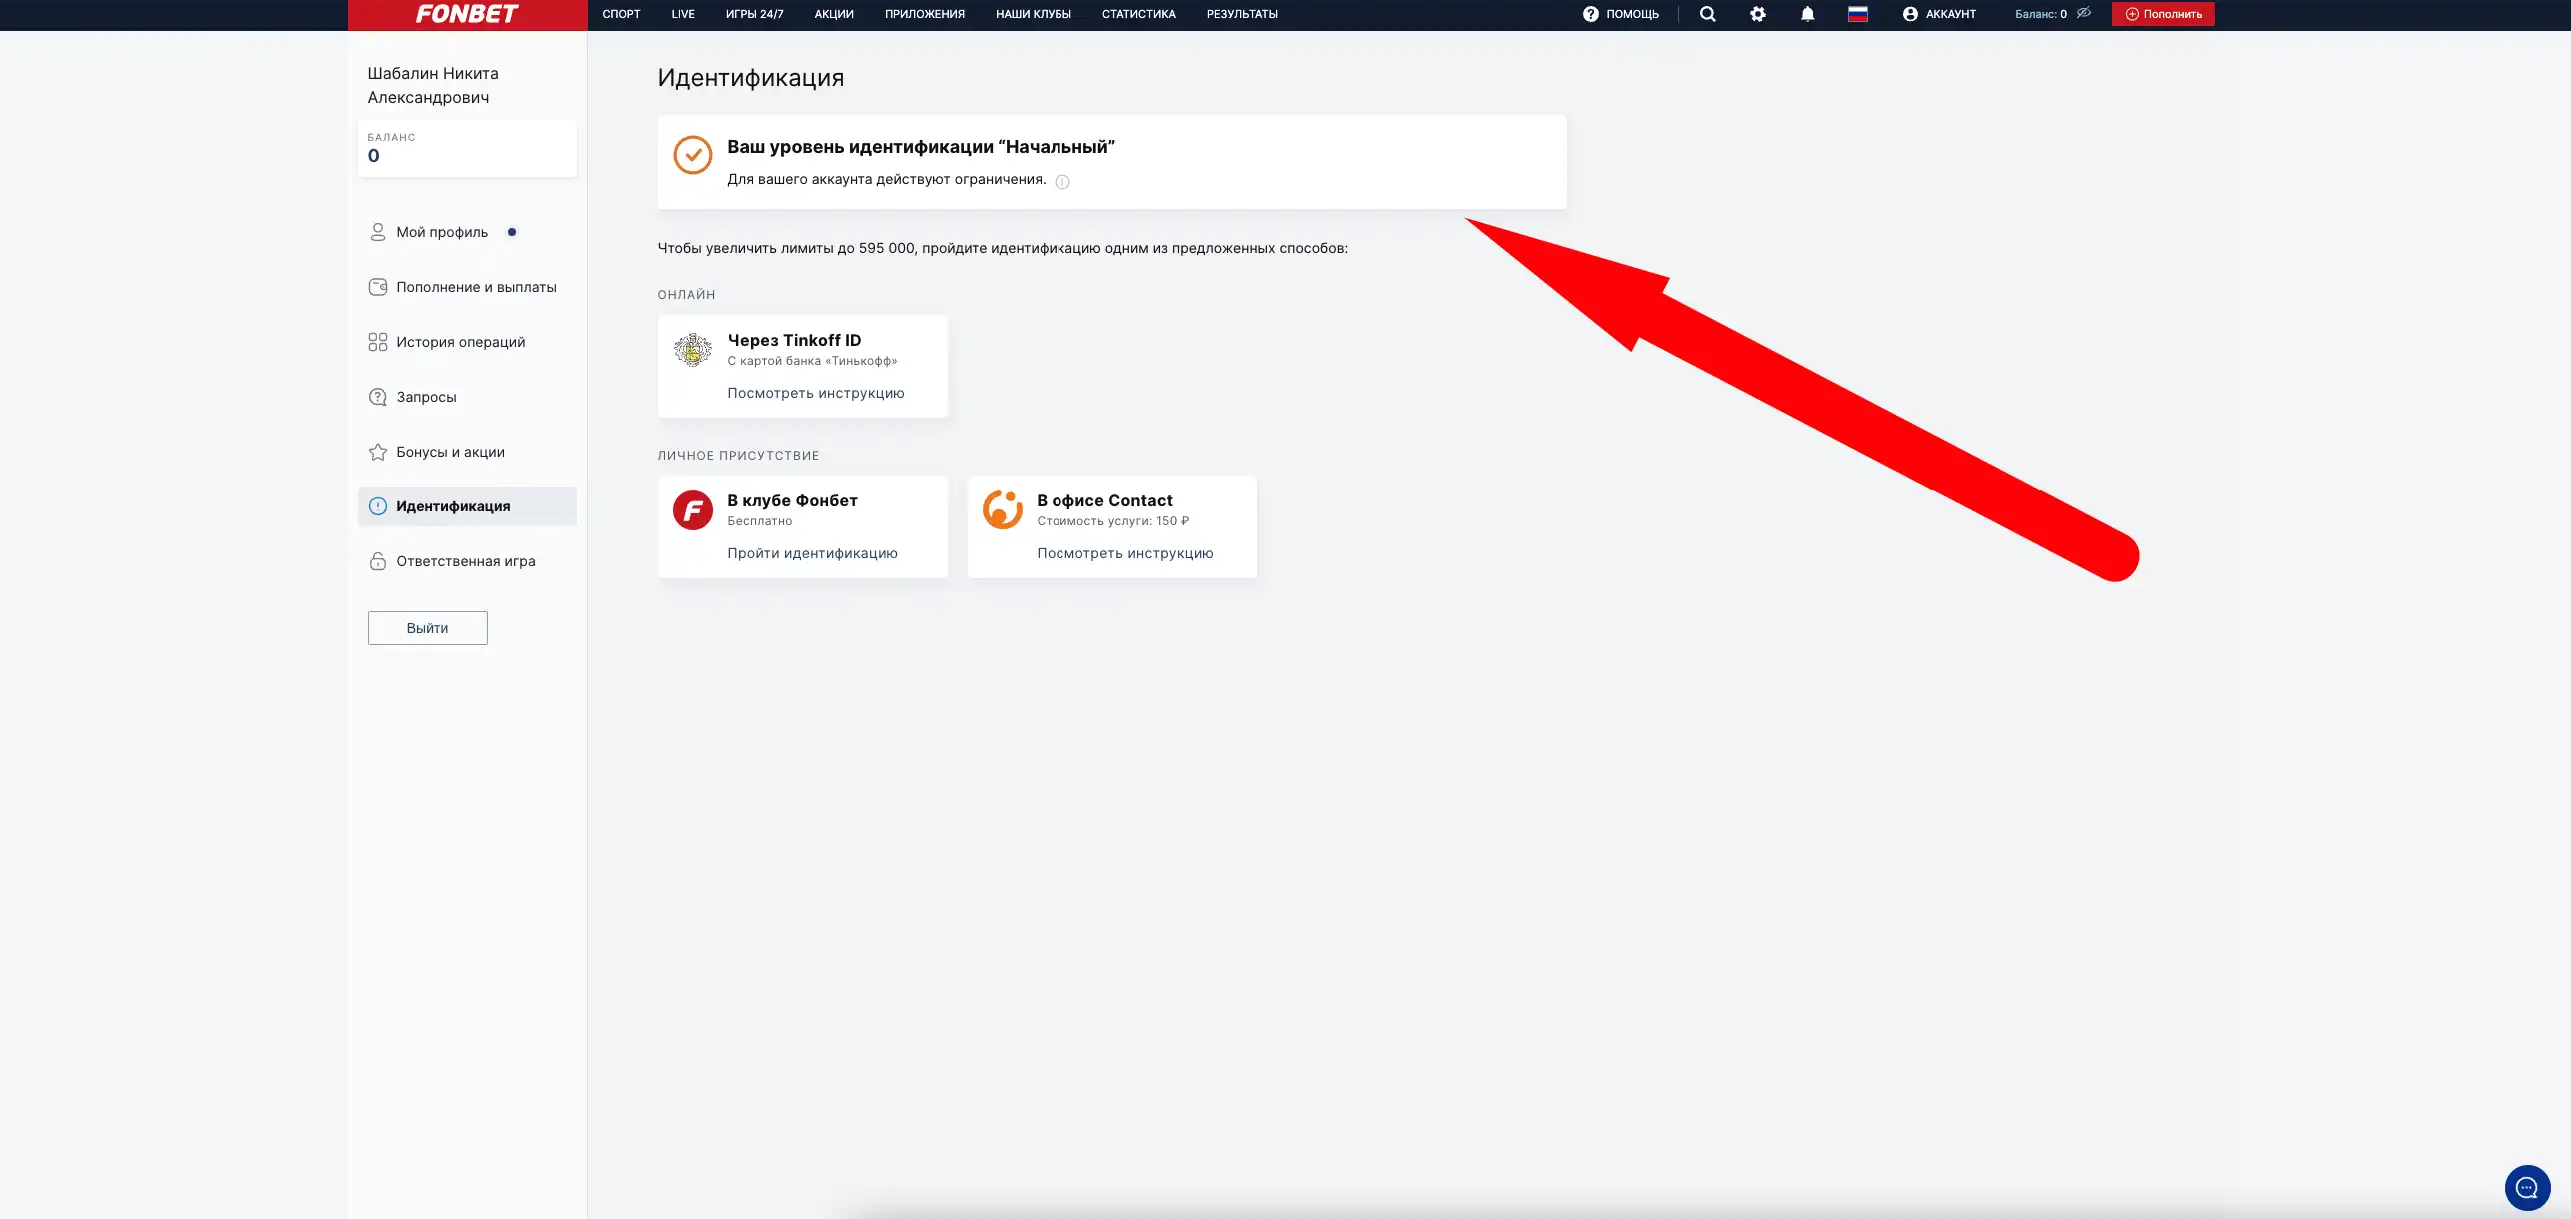Open РЕЗУЛЬТАТЫ in the top menu
Image resolution: width=2571 pixels, height=1219 pixels.
click(x=1242, y=14)
